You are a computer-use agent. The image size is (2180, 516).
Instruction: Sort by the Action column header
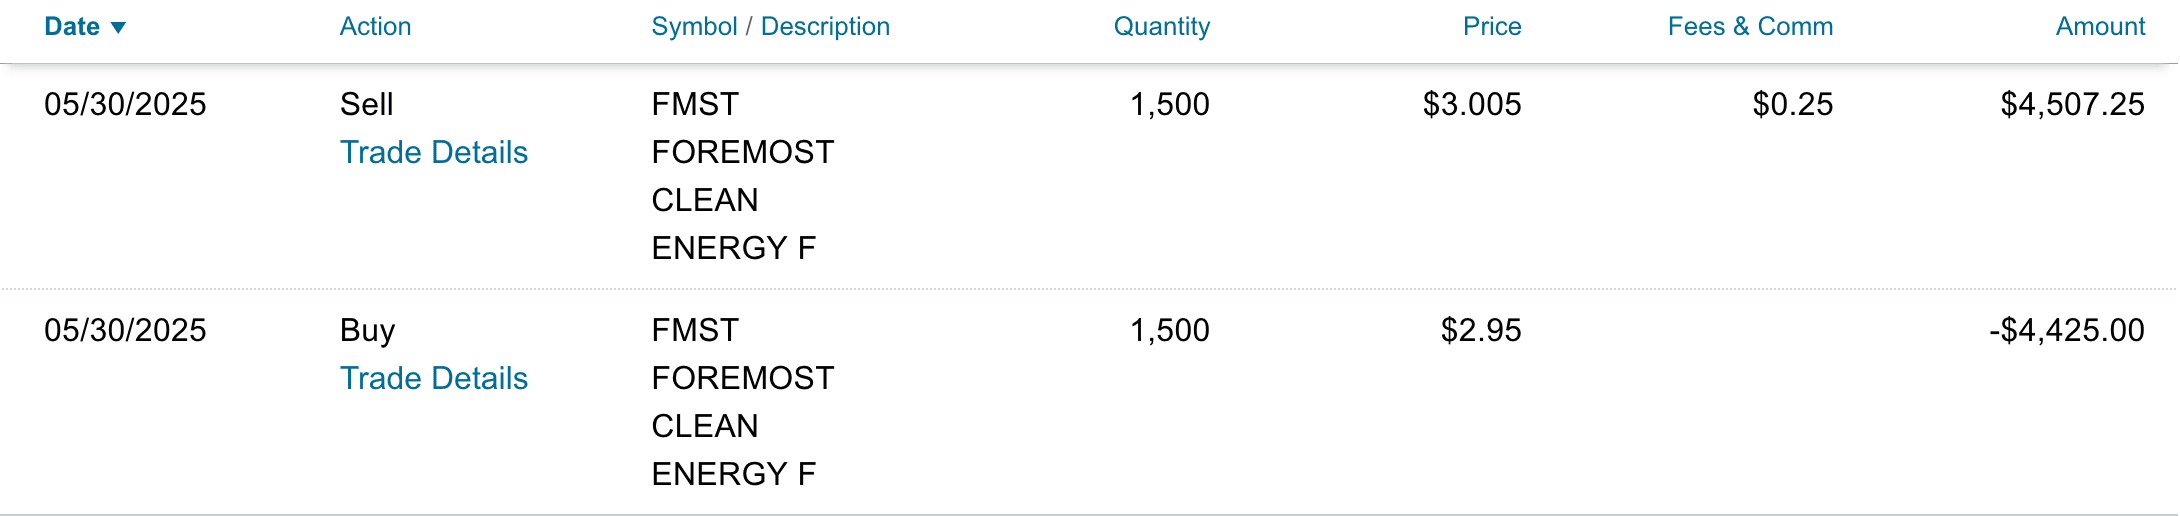375,27
